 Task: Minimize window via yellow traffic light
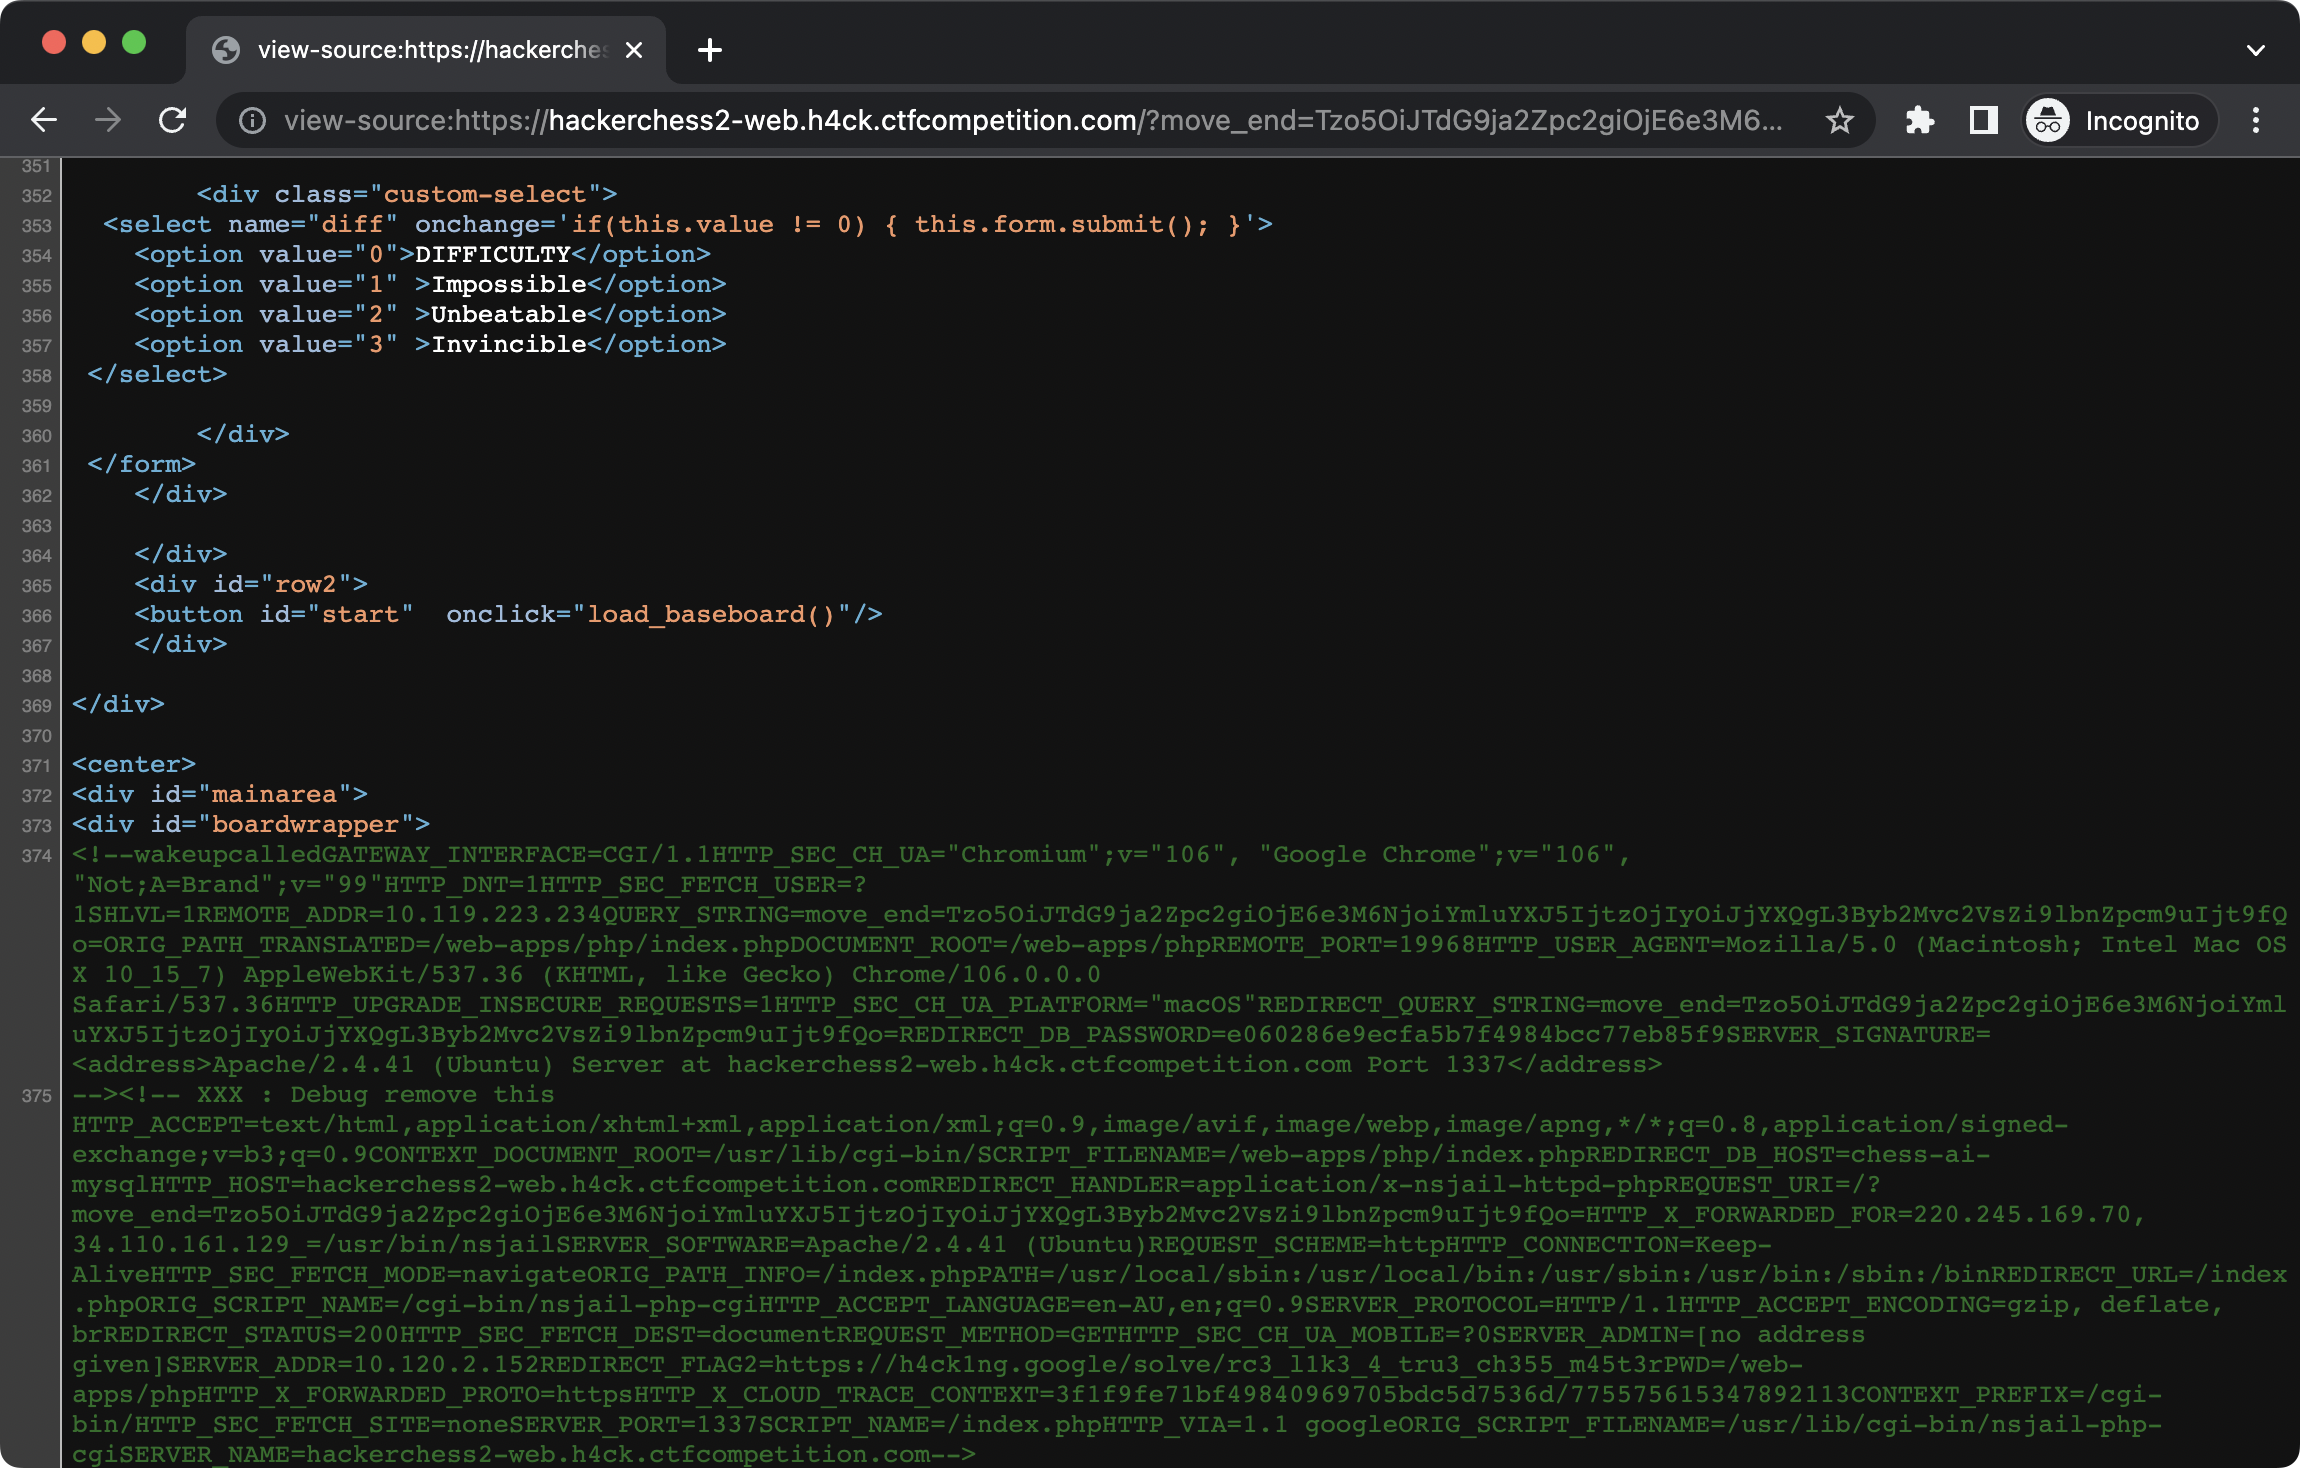(96, 42)
